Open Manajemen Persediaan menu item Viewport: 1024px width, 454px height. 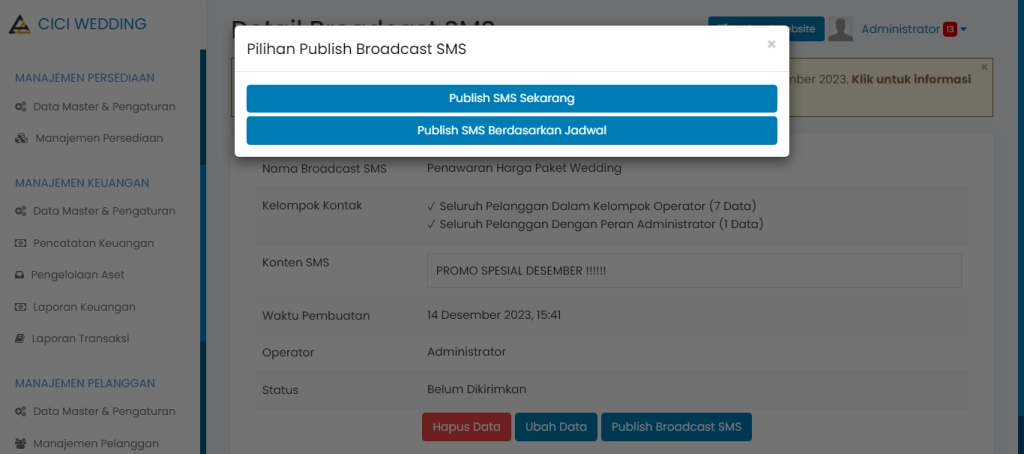tap(99, 138)
